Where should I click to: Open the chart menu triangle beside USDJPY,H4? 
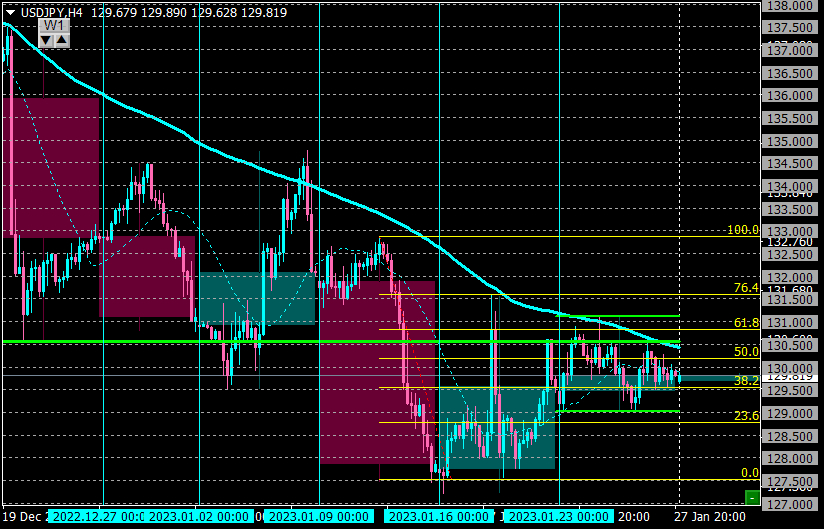(10, 13)
